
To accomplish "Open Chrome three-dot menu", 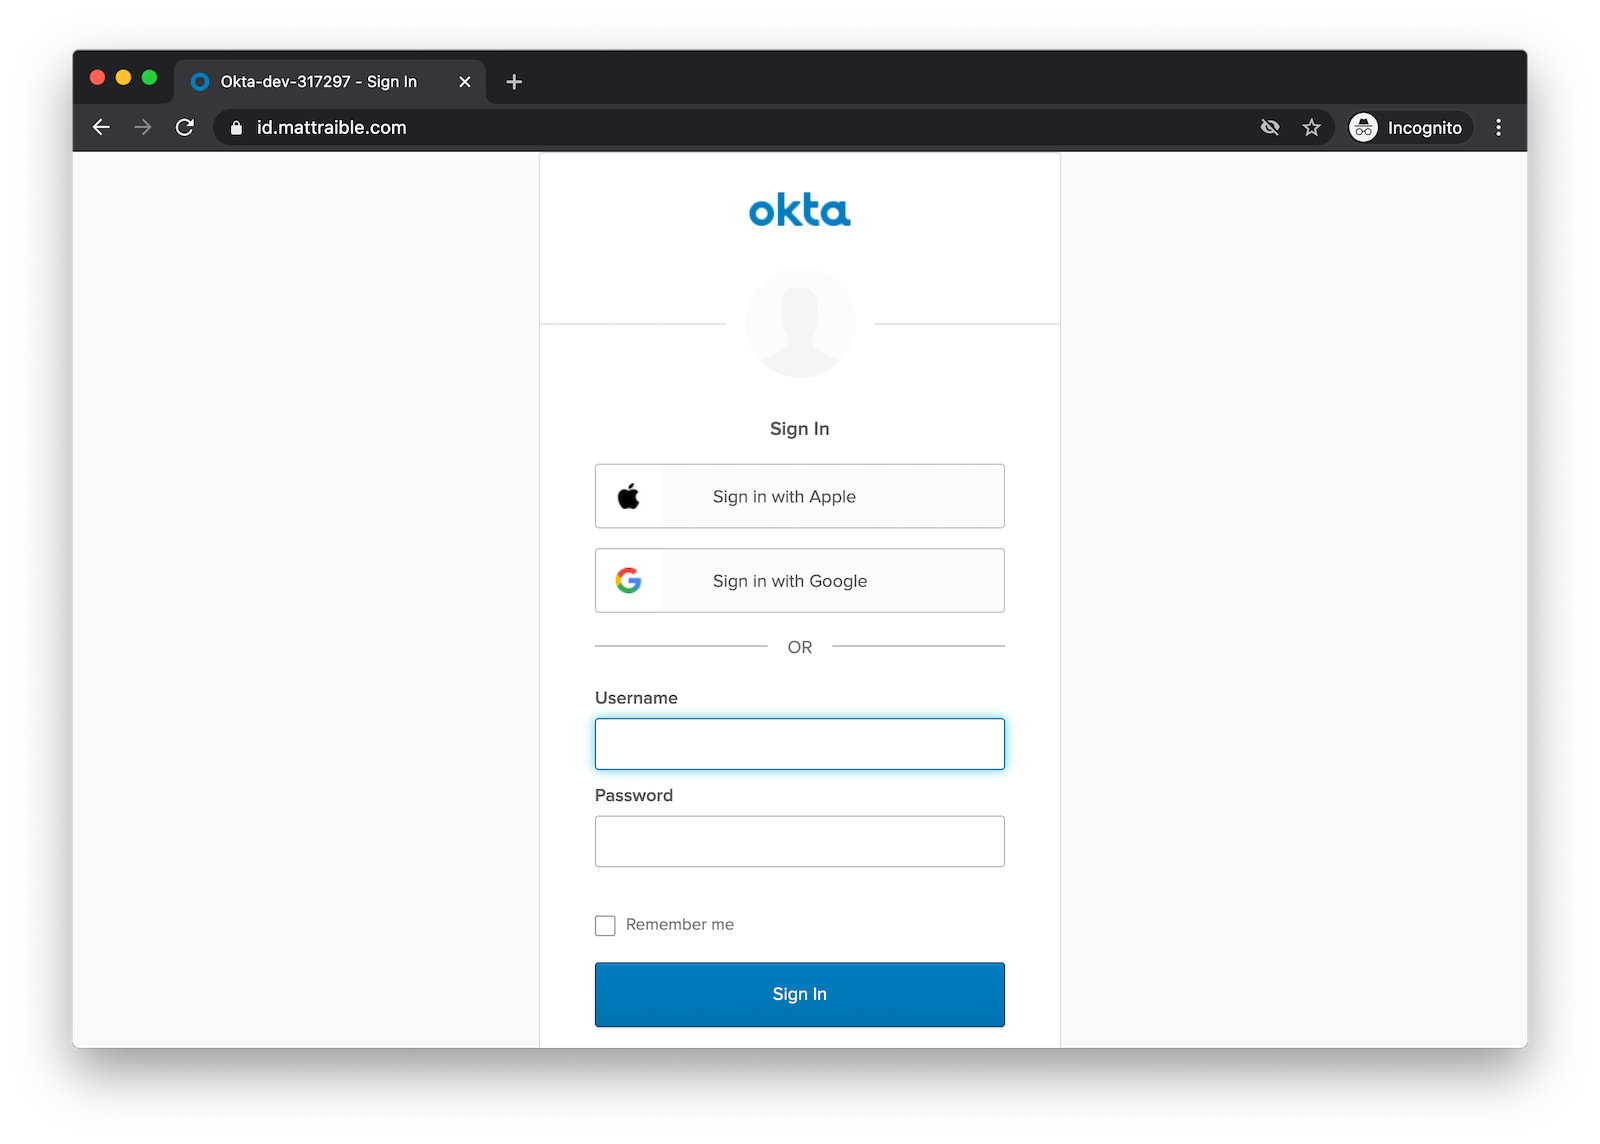I will click(1498, 127).
